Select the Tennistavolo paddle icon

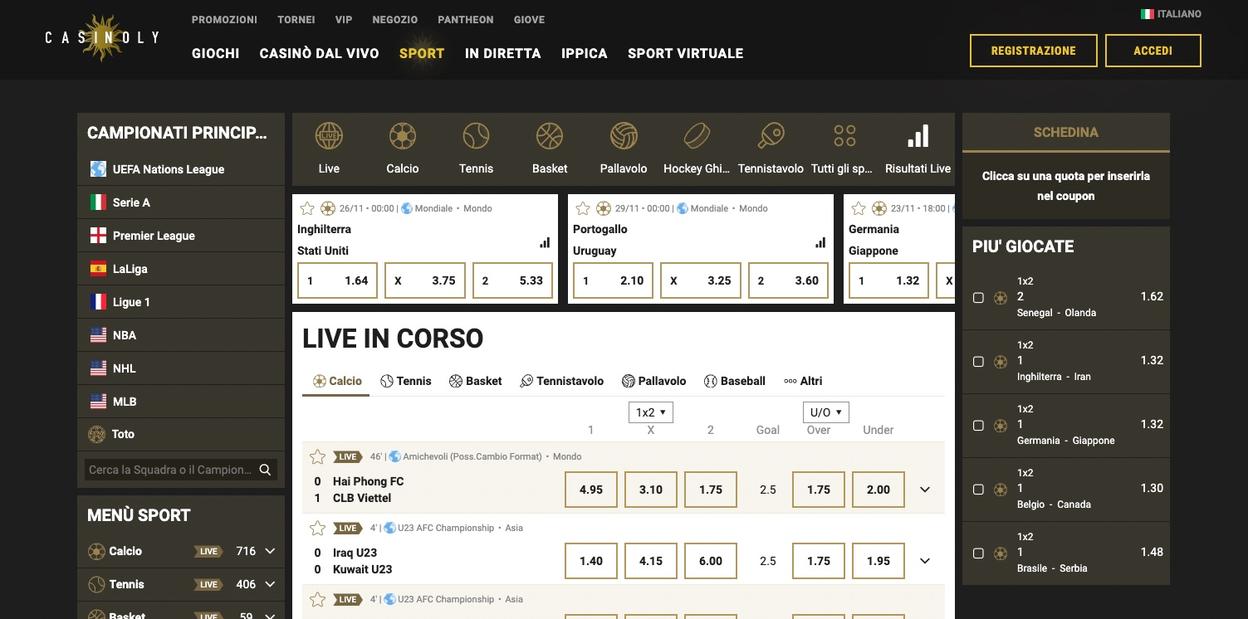[771, 136]
